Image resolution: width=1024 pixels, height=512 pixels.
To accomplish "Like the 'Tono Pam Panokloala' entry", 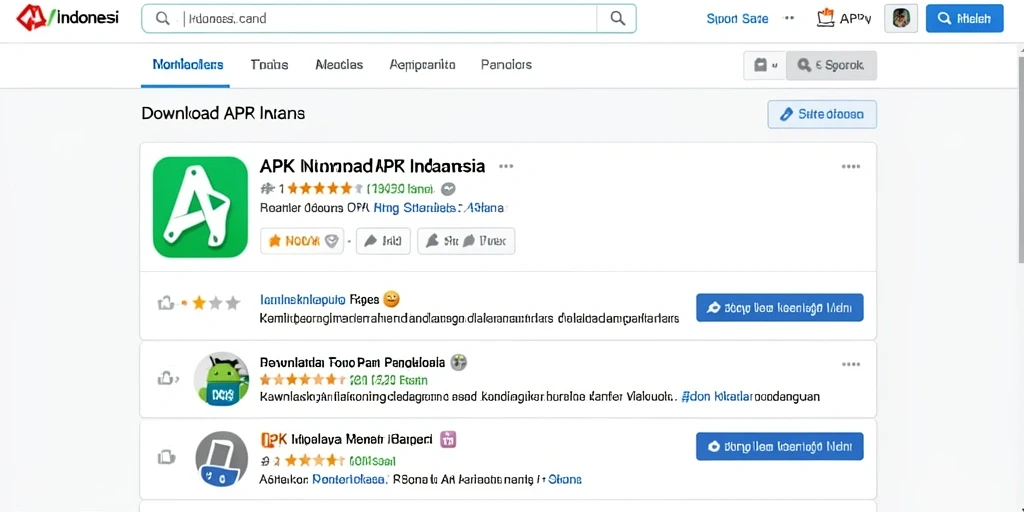I will tap(166, 378).
